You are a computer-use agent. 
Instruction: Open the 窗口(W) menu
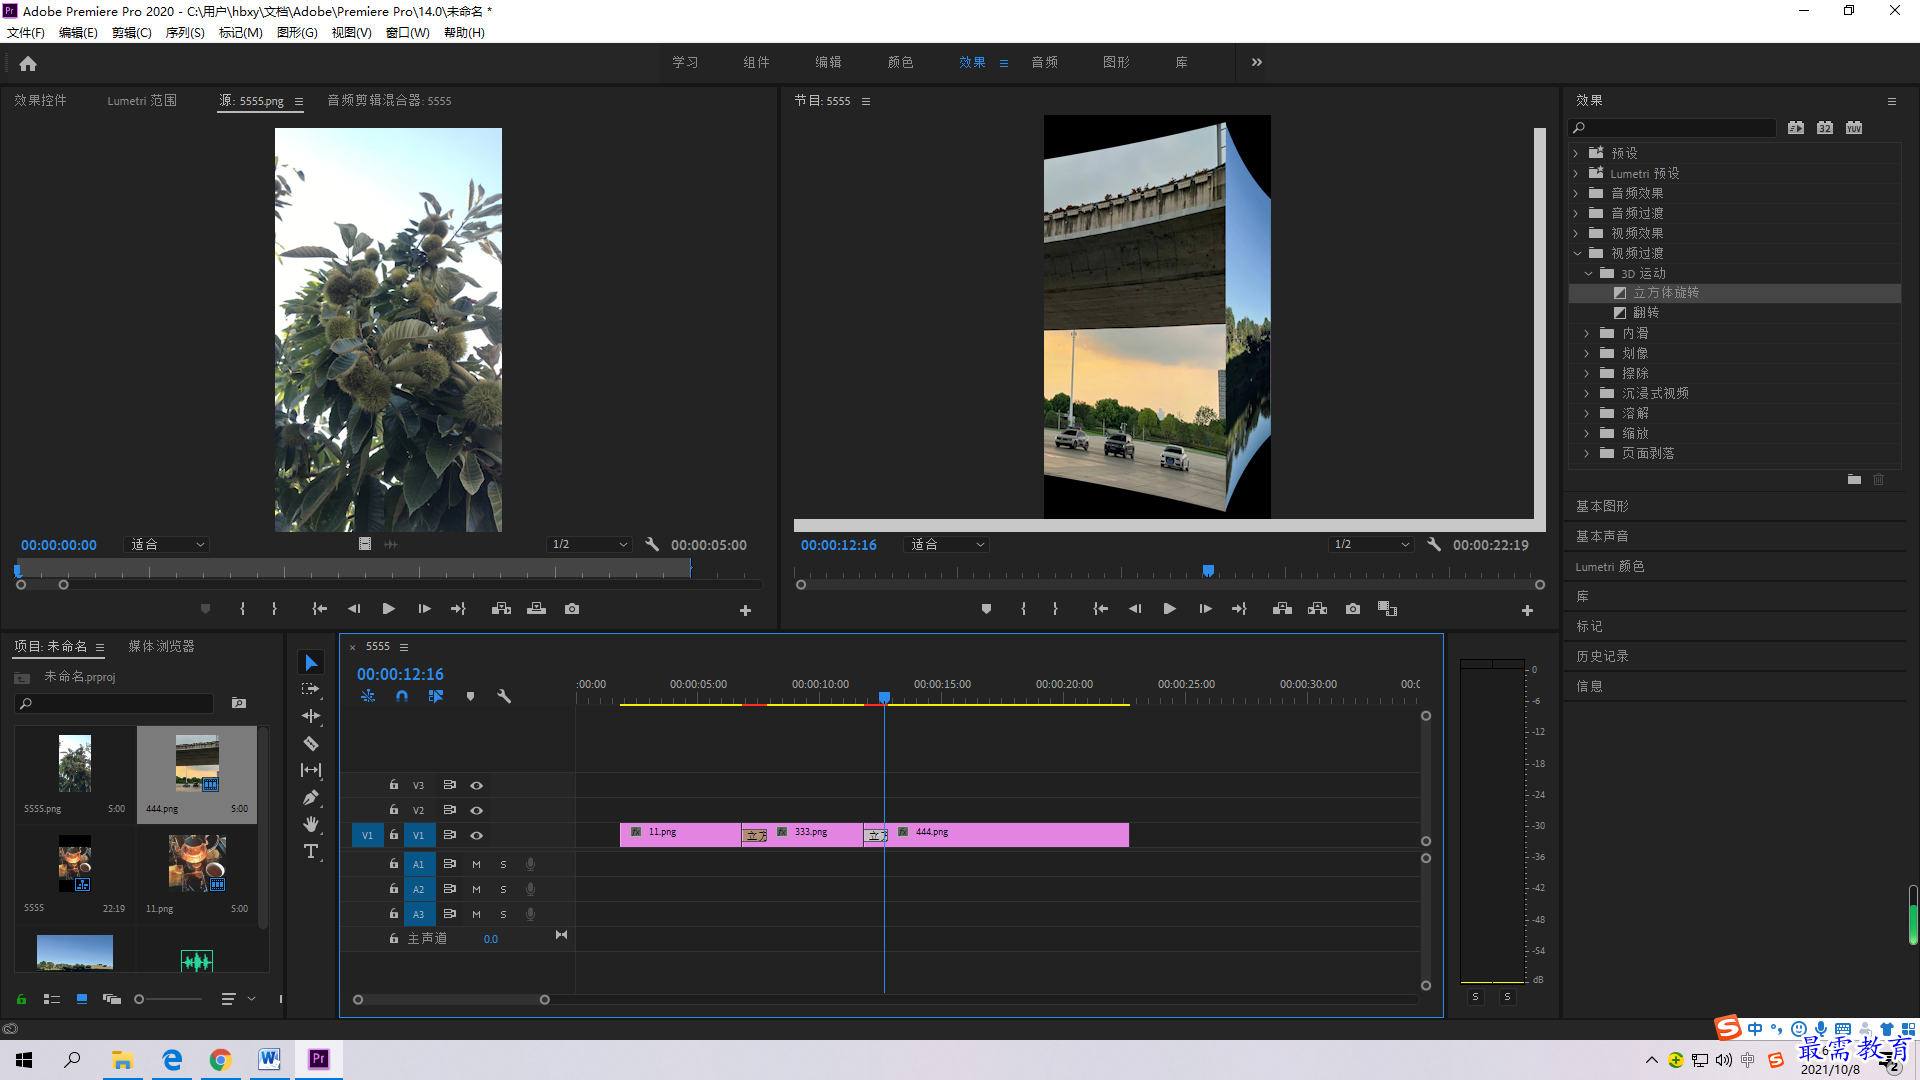(407, 33)
